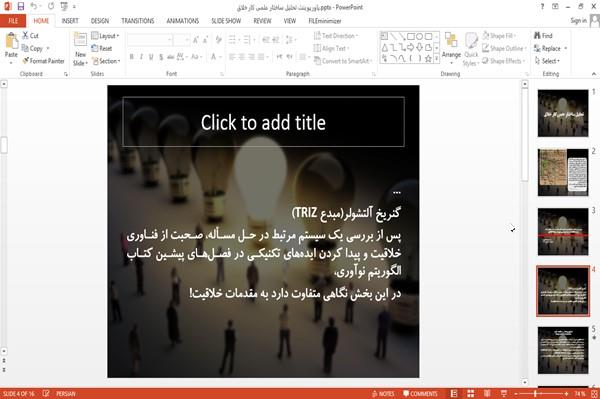Toggle Italic formatting
600x399 pixels.
(141, 57)
